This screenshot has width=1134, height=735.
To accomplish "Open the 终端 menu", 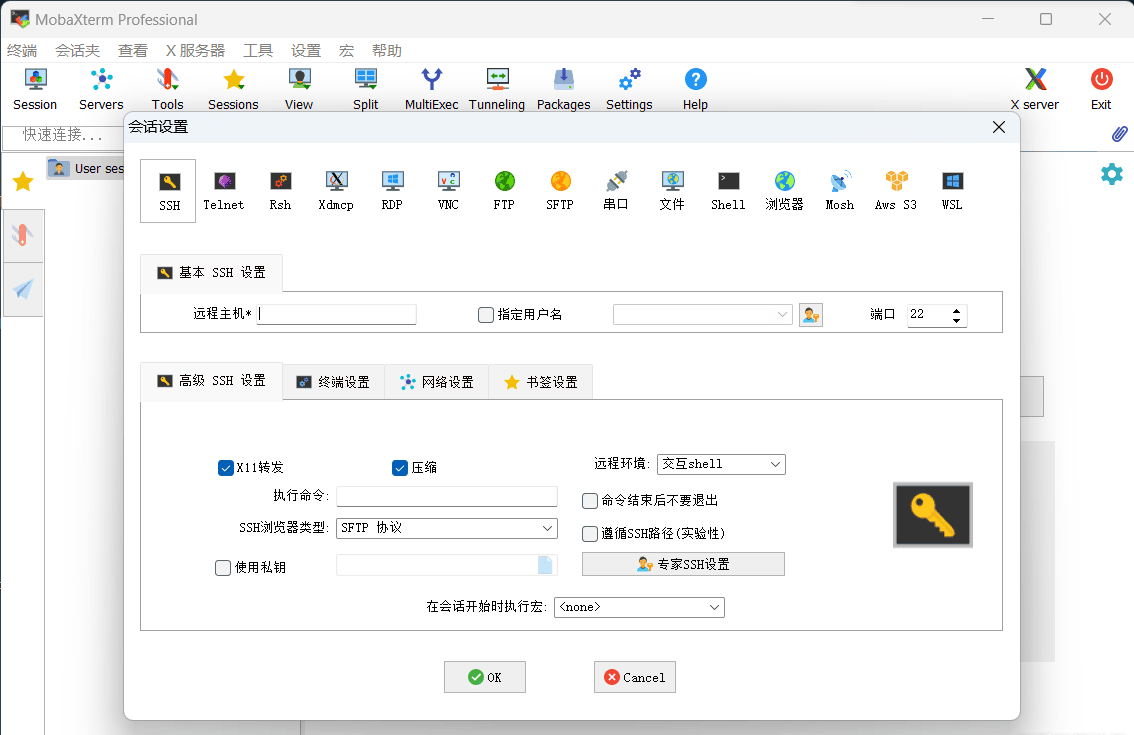I will tap(22, 51).
